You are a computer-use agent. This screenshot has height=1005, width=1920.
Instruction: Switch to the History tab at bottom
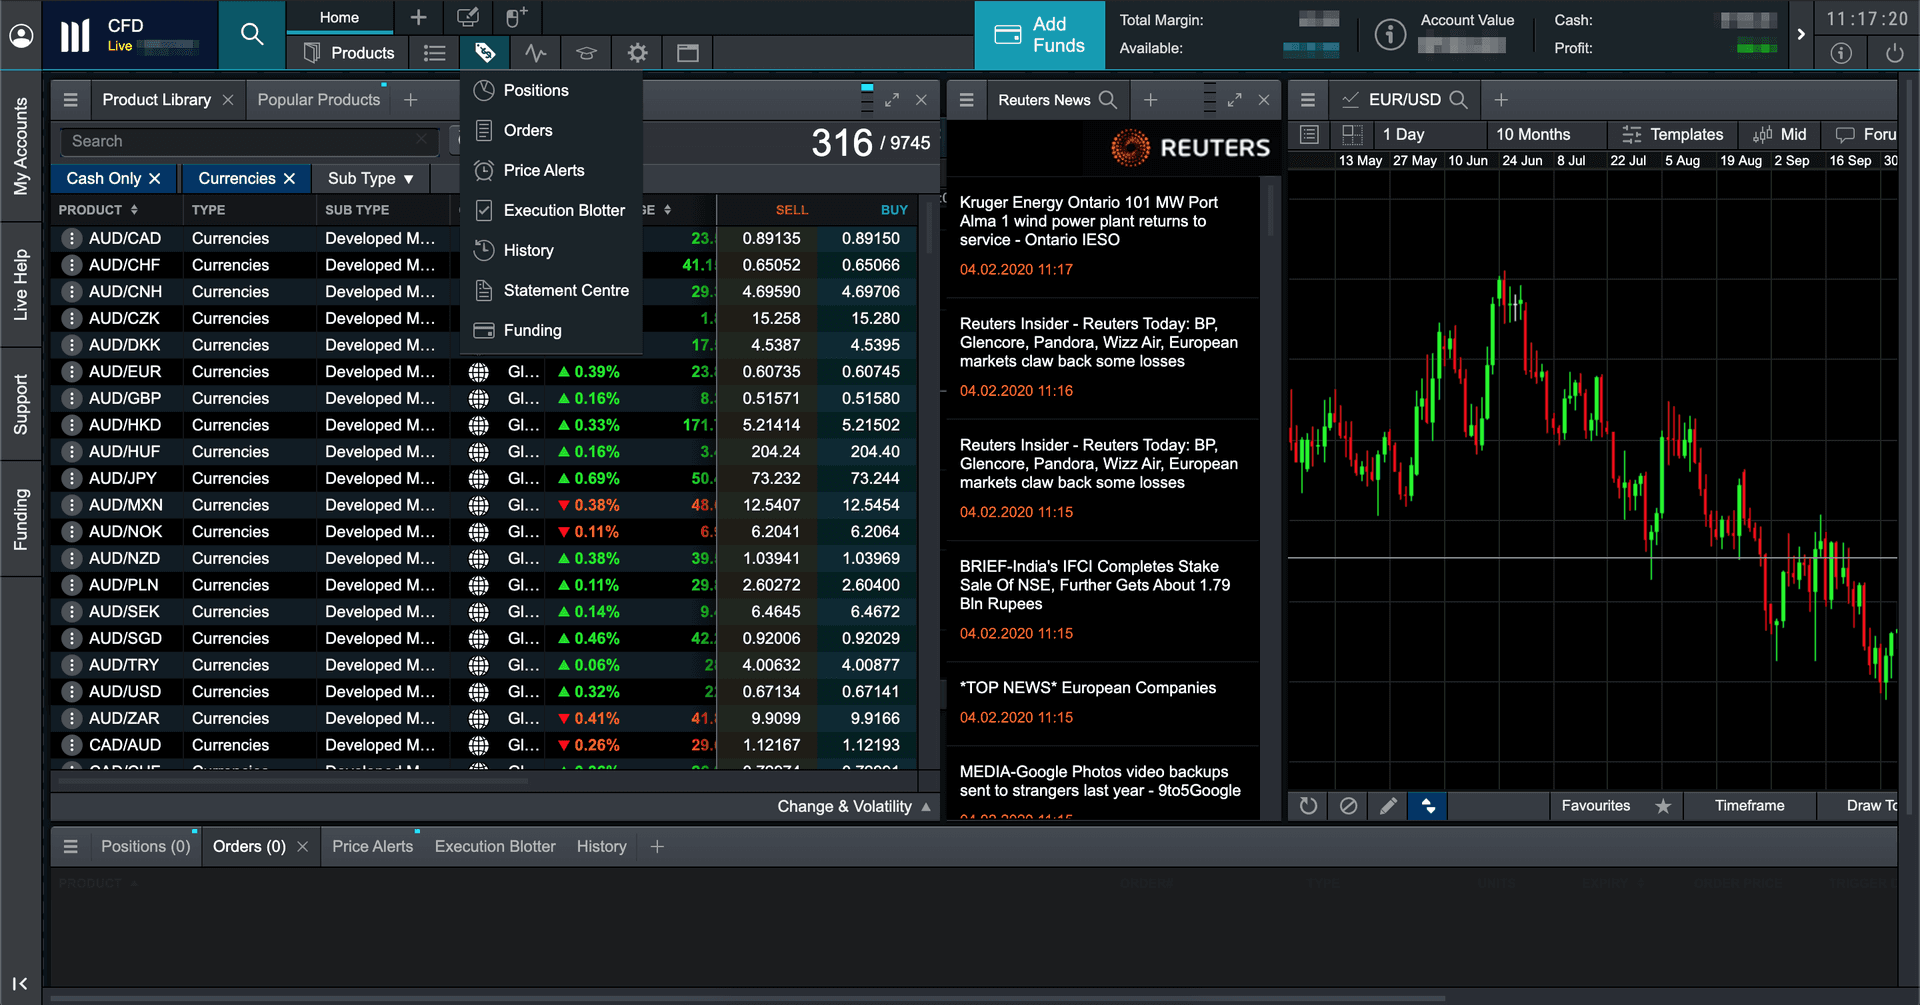pos(601,846)
